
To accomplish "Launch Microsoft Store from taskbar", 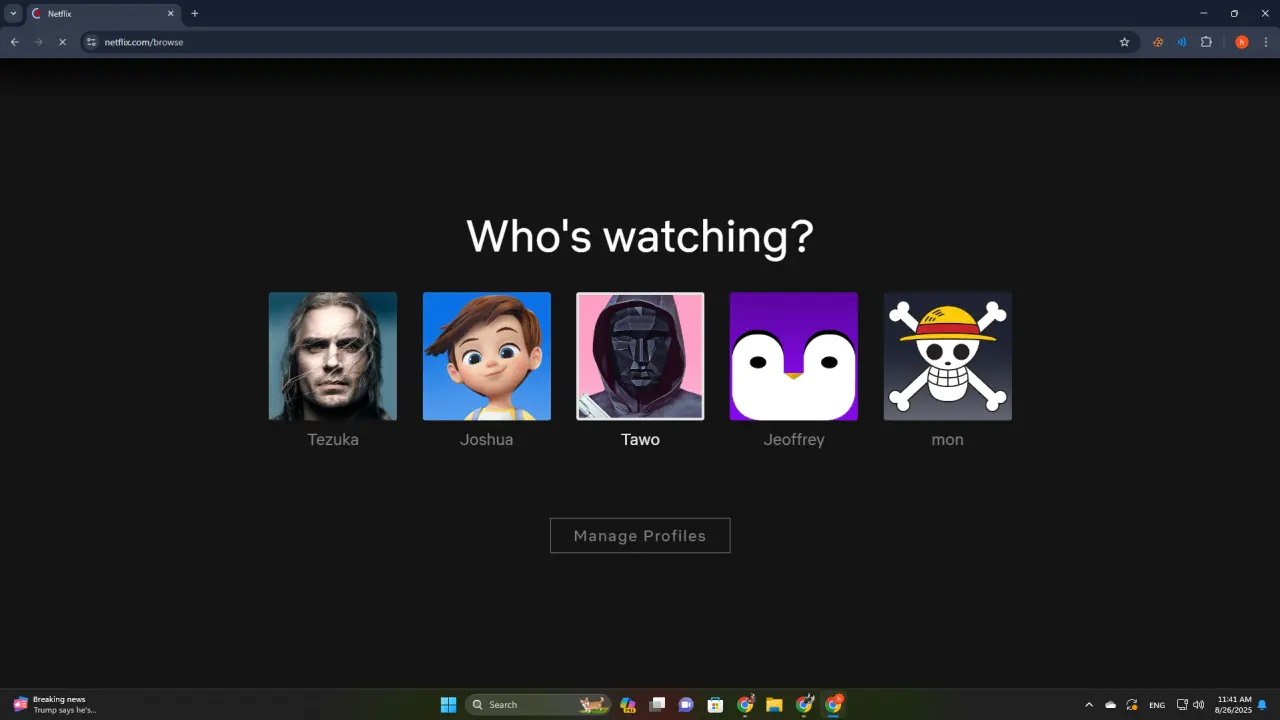I will (x=715, y=704).
